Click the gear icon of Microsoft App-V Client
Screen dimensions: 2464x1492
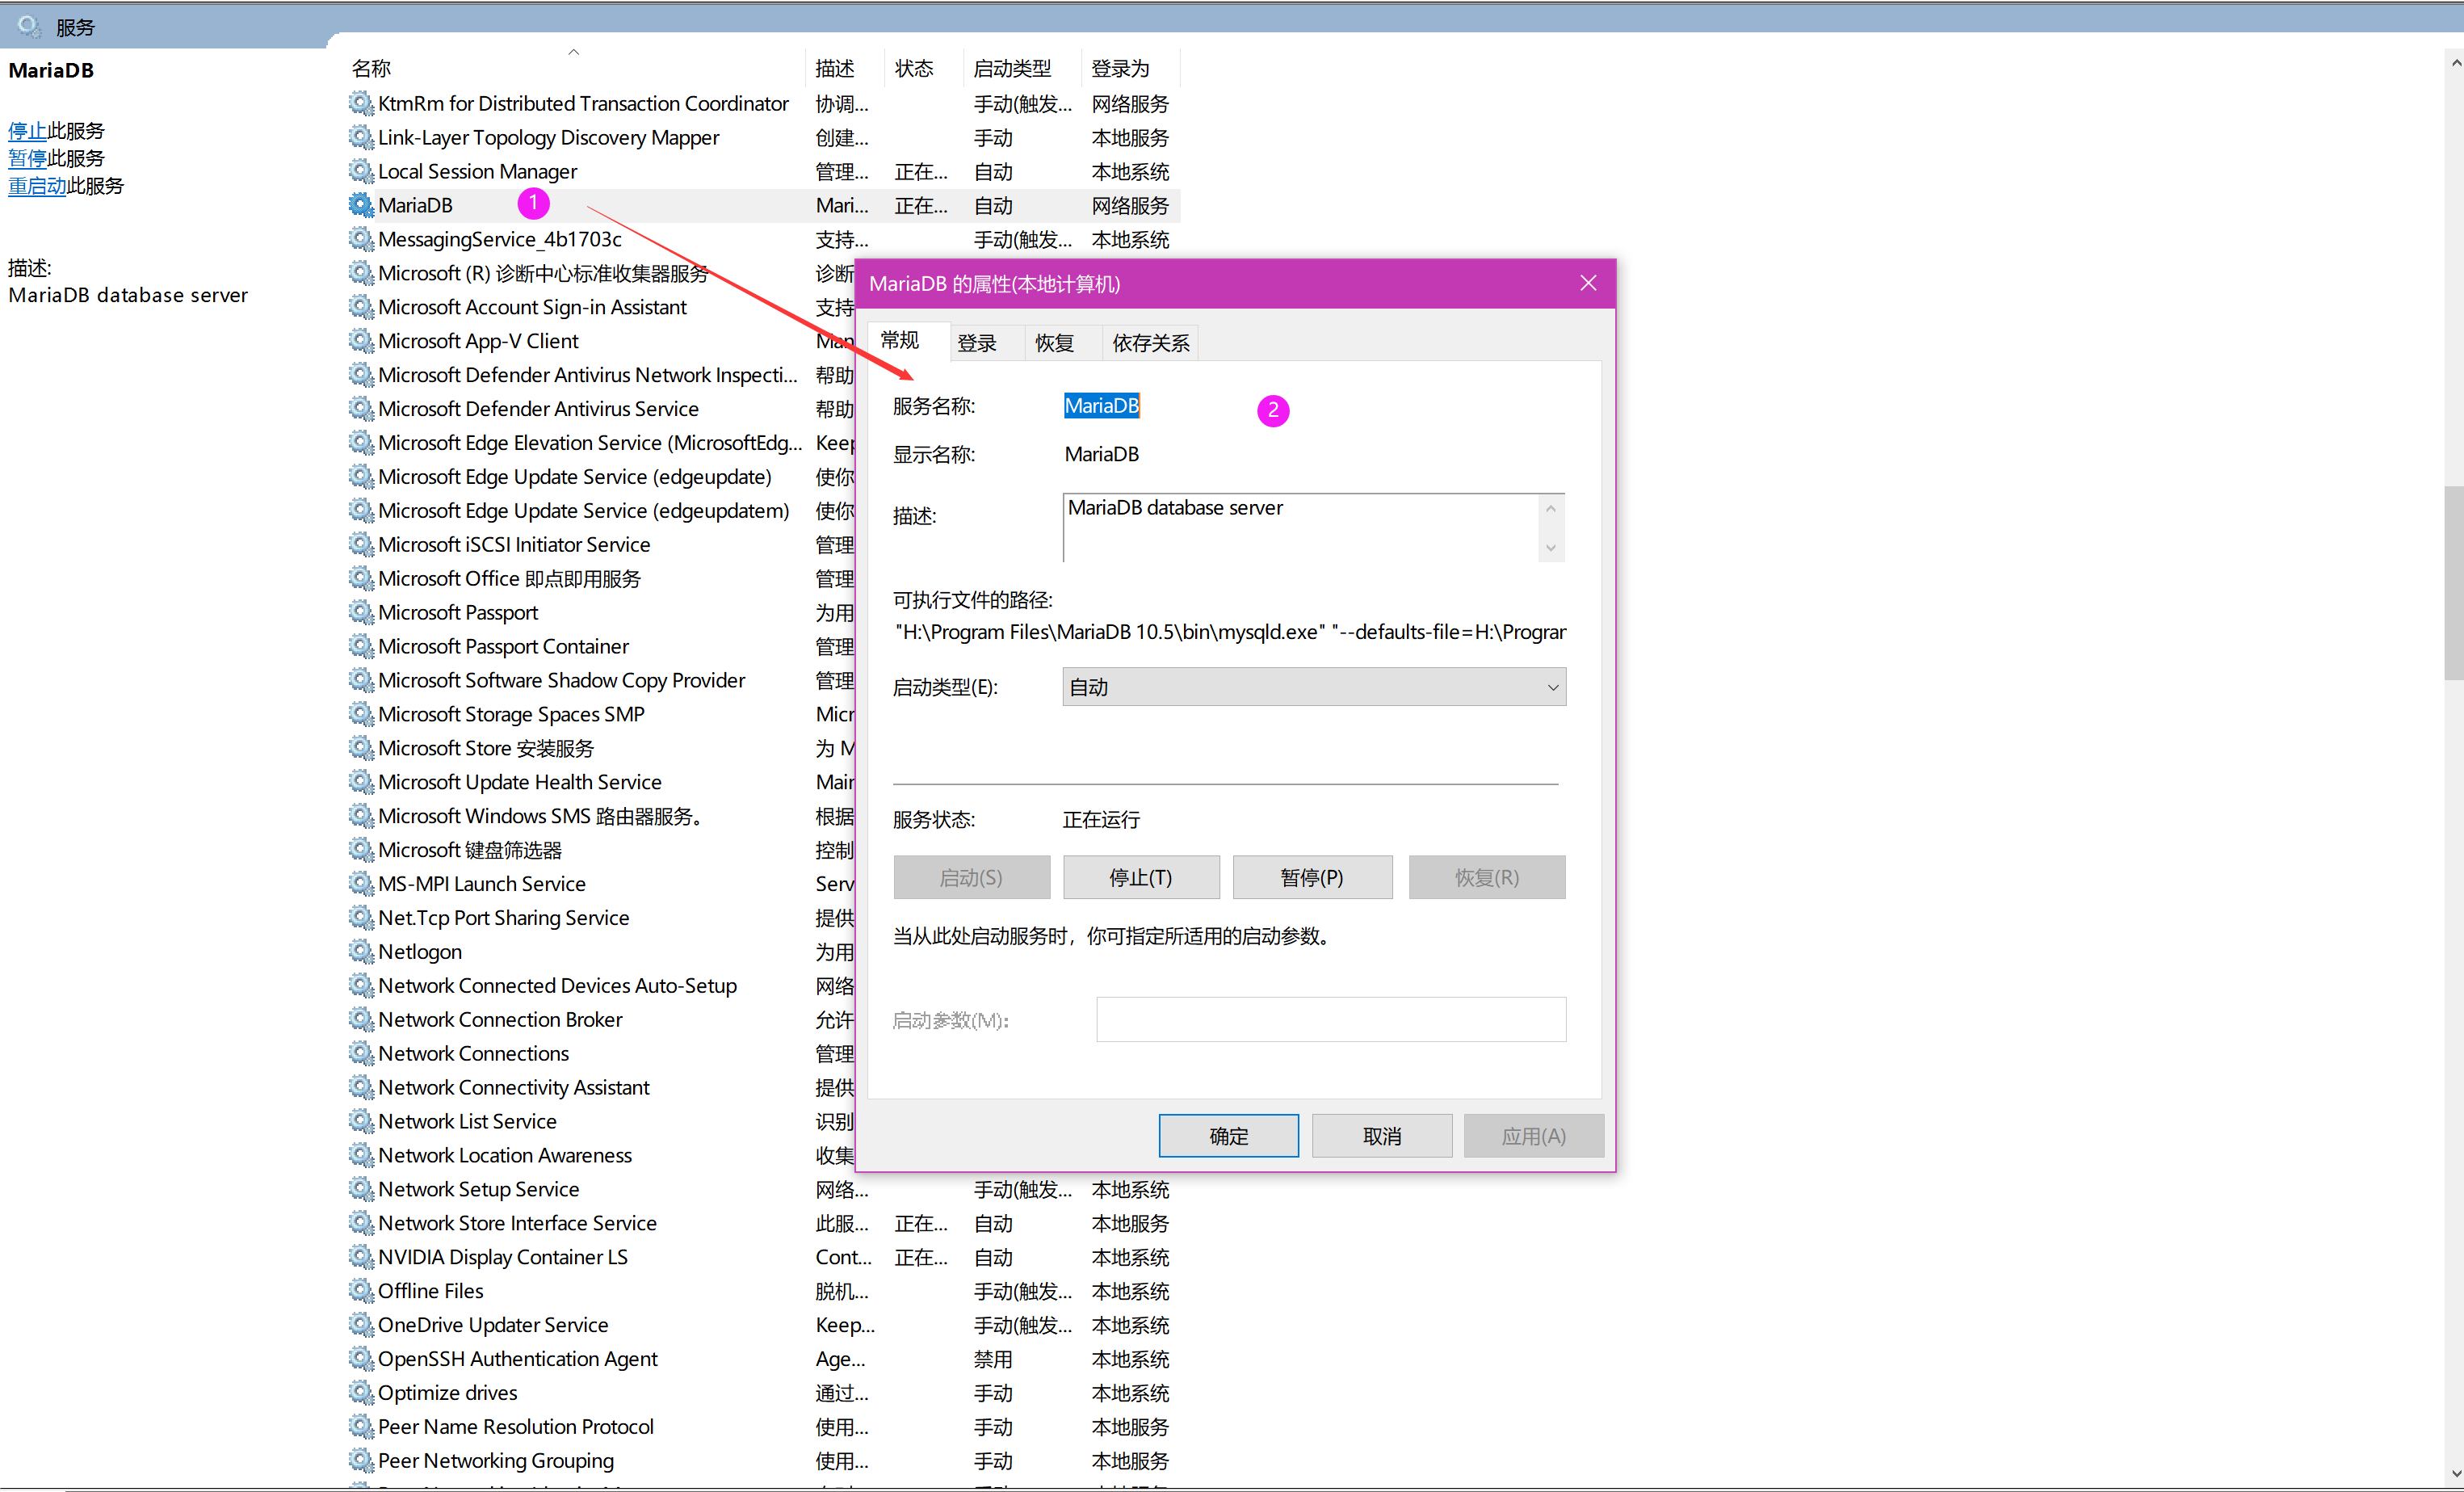[360, 341]
